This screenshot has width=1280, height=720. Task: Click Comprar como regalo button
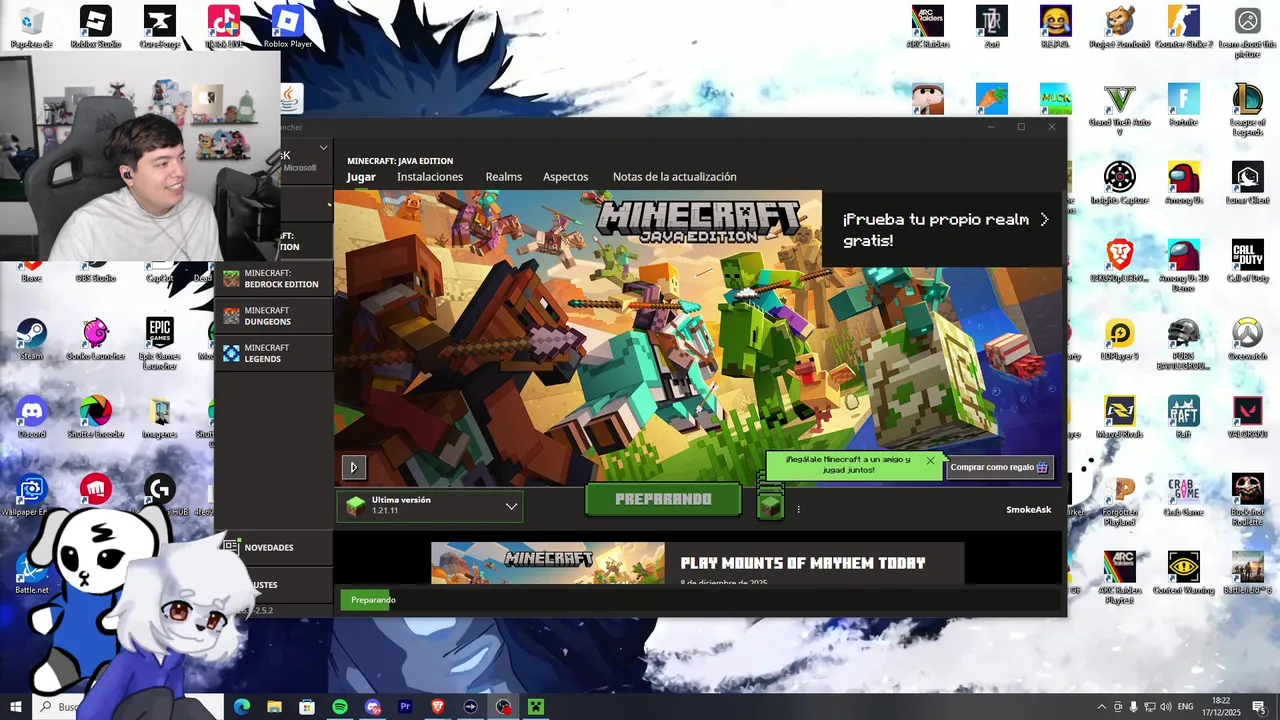(999, 467)
